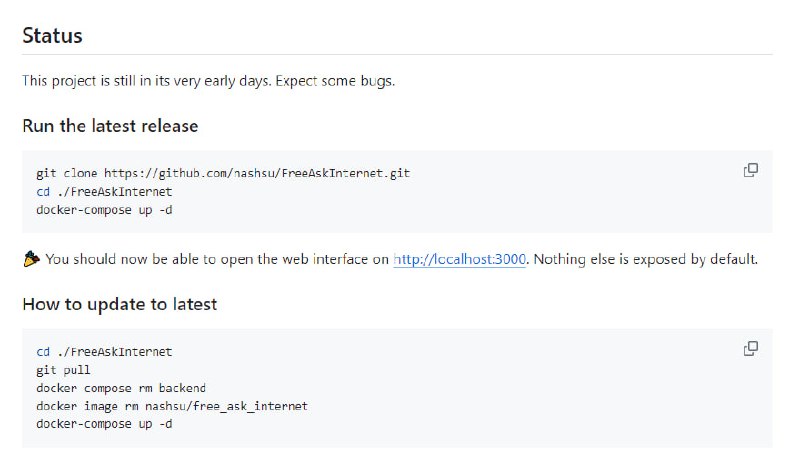Click the party popper emoji
The width and height of the screenshot is (800, 465).
click(x=31, y=259)
